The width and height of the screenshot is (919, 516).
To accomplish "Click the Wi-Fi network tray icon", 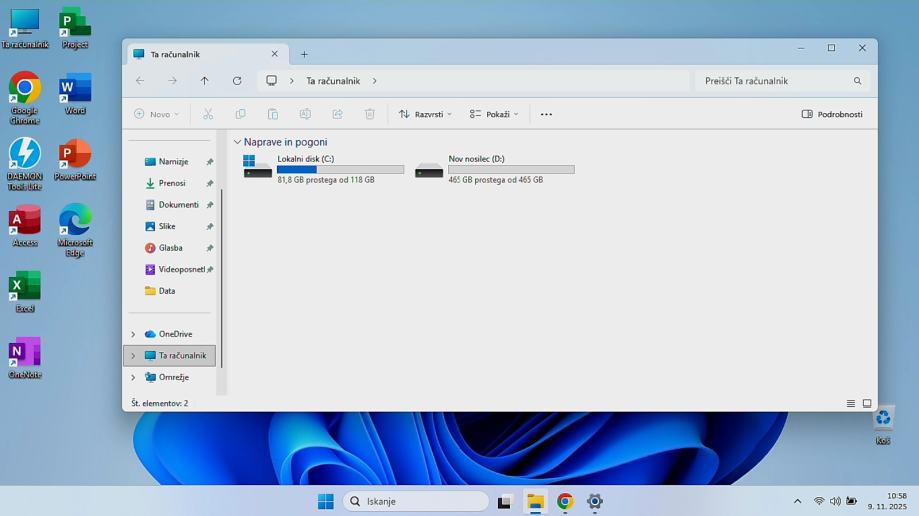I will click(819, 501).
